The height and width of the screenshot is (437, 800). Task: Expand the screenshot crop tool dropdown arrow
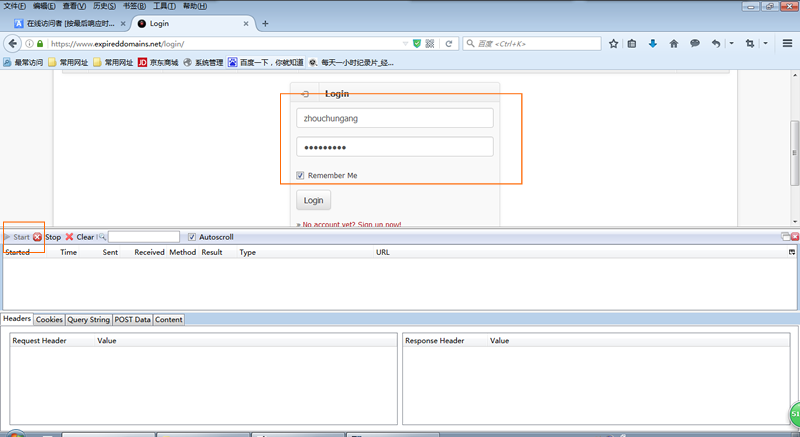pyautogui.click(x=765, y=44)
